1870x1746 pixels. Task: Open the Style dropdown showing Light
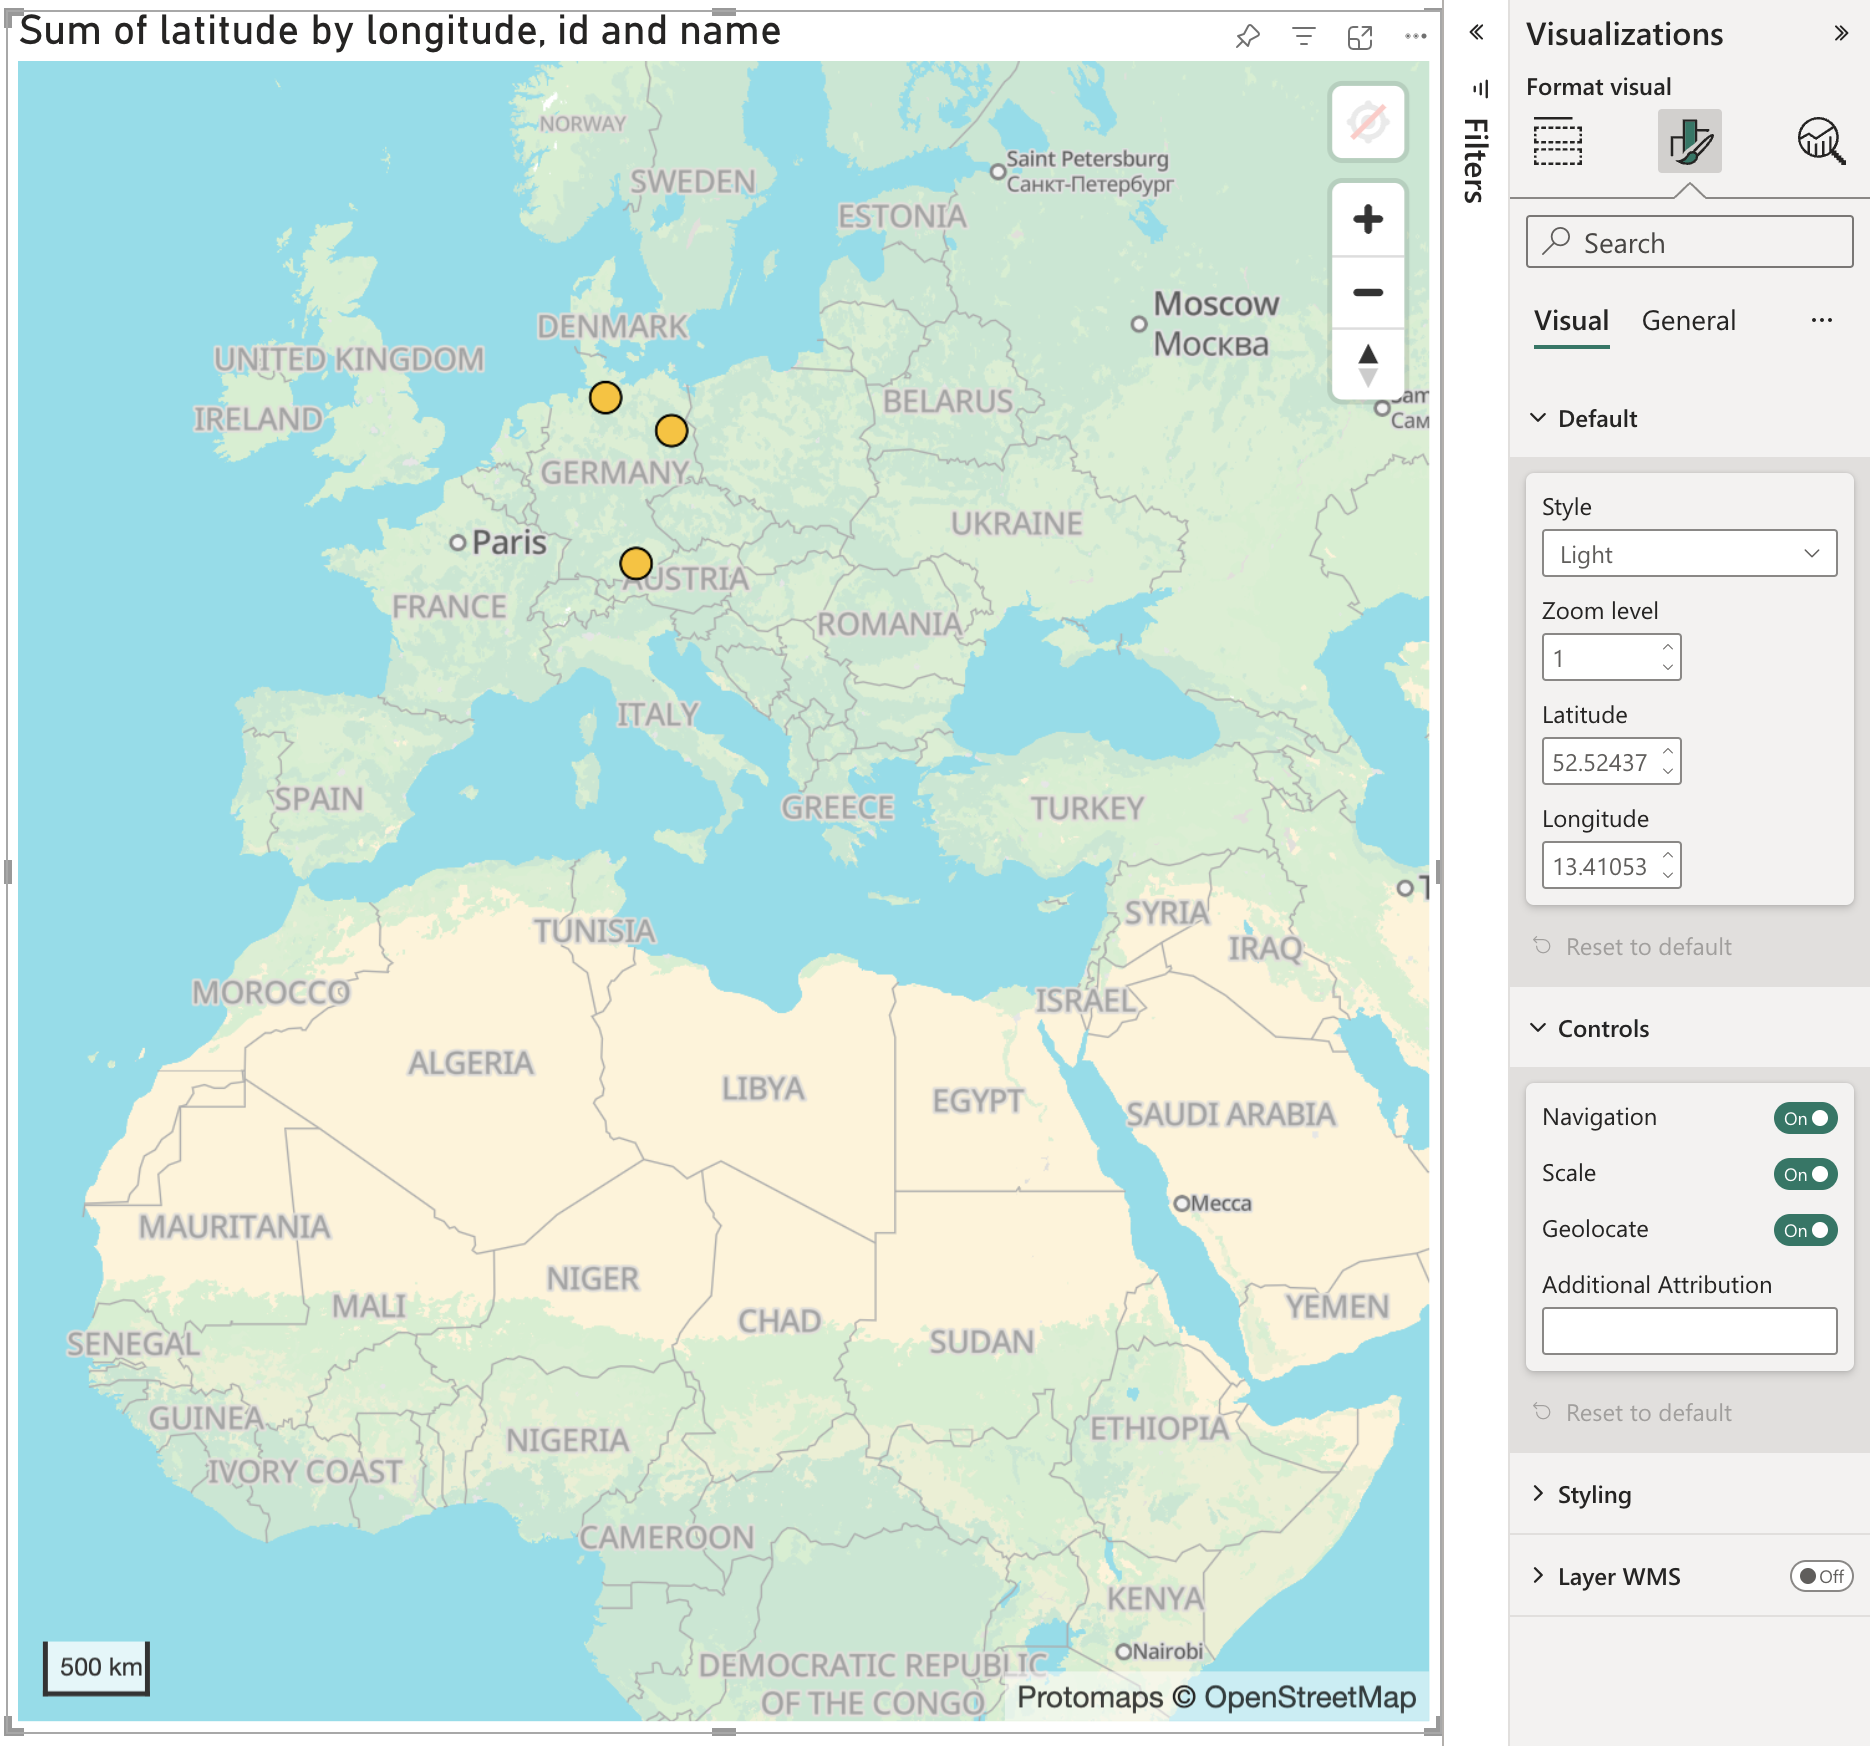coord(1689,554)
